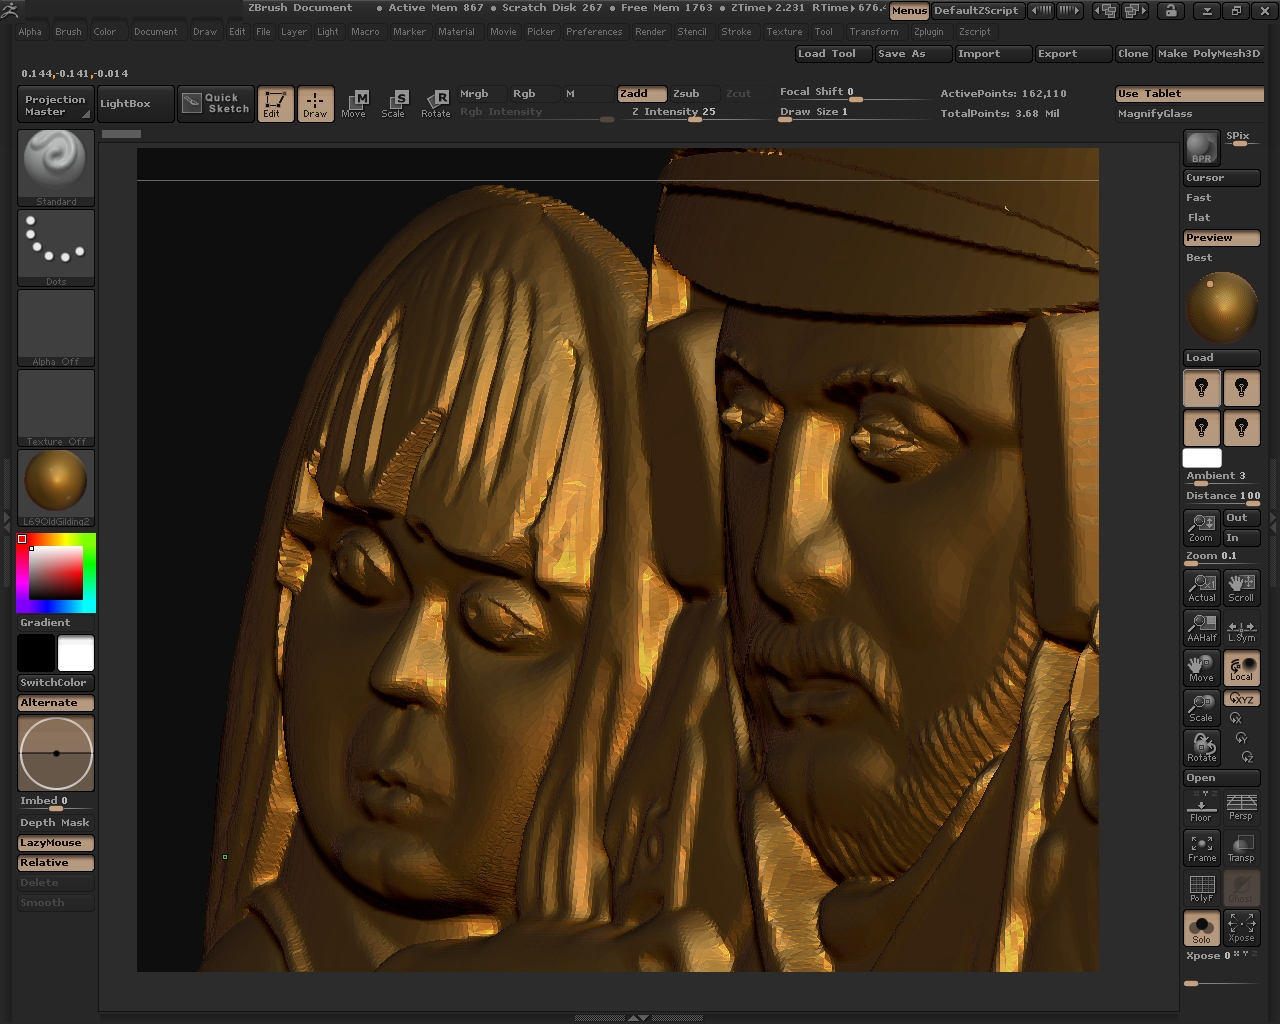Open the Alpha Off selector
The image size is (1280, 1024).
[x=56, y=327]
